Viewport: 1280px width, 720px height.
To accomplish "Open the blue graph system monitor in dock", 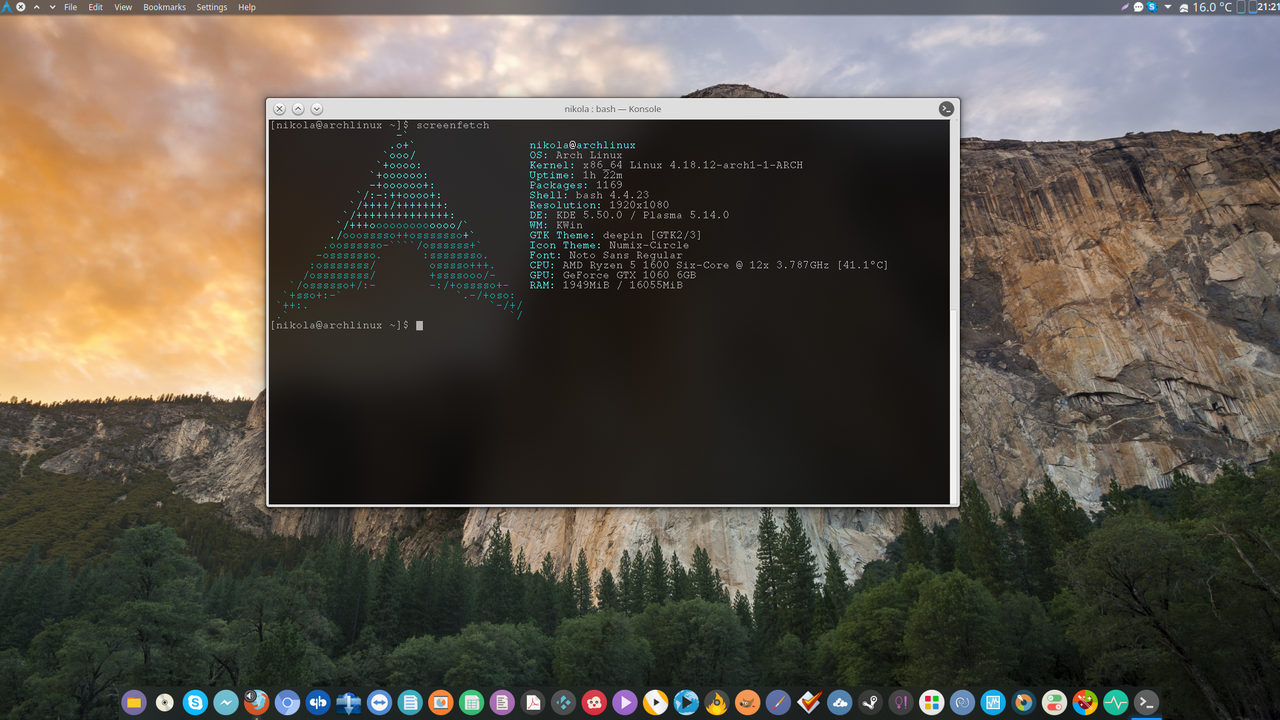I will [x=992, y=703].
